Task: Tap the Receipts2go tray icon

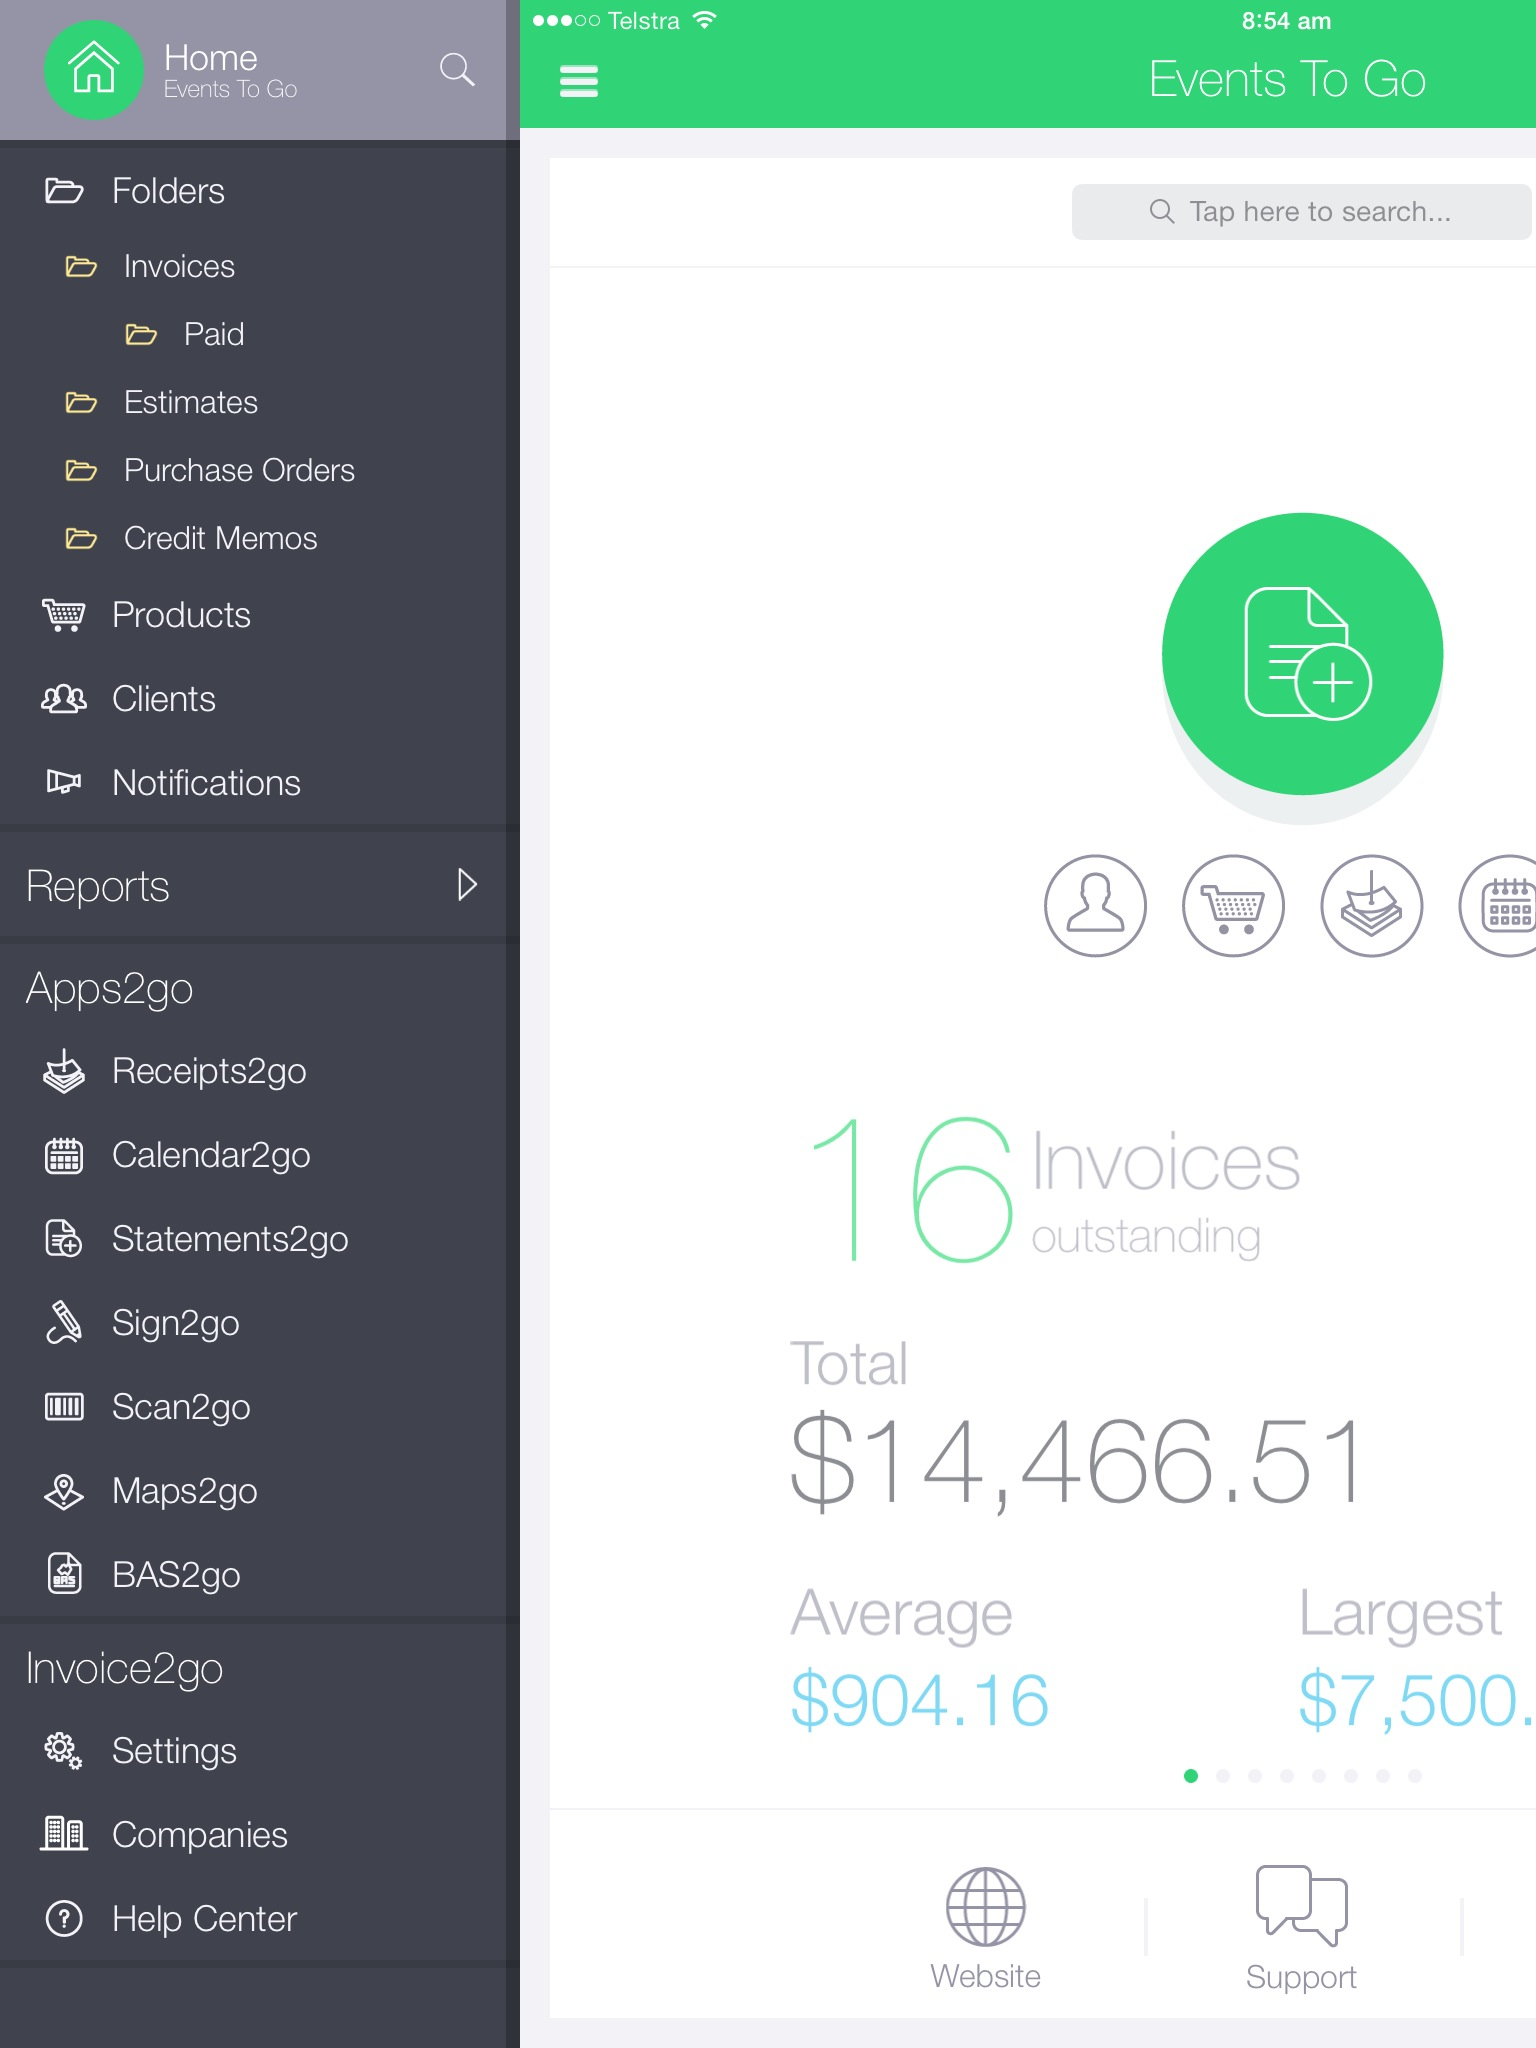Action: (64, 1071)
